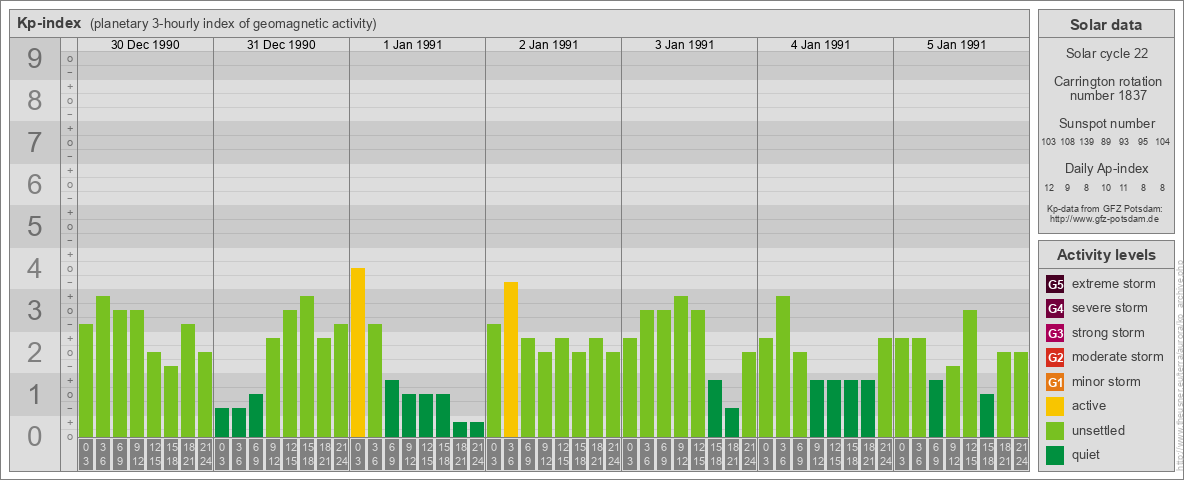Click the 'unsettled' legend label

click(x=1098, y=430)
